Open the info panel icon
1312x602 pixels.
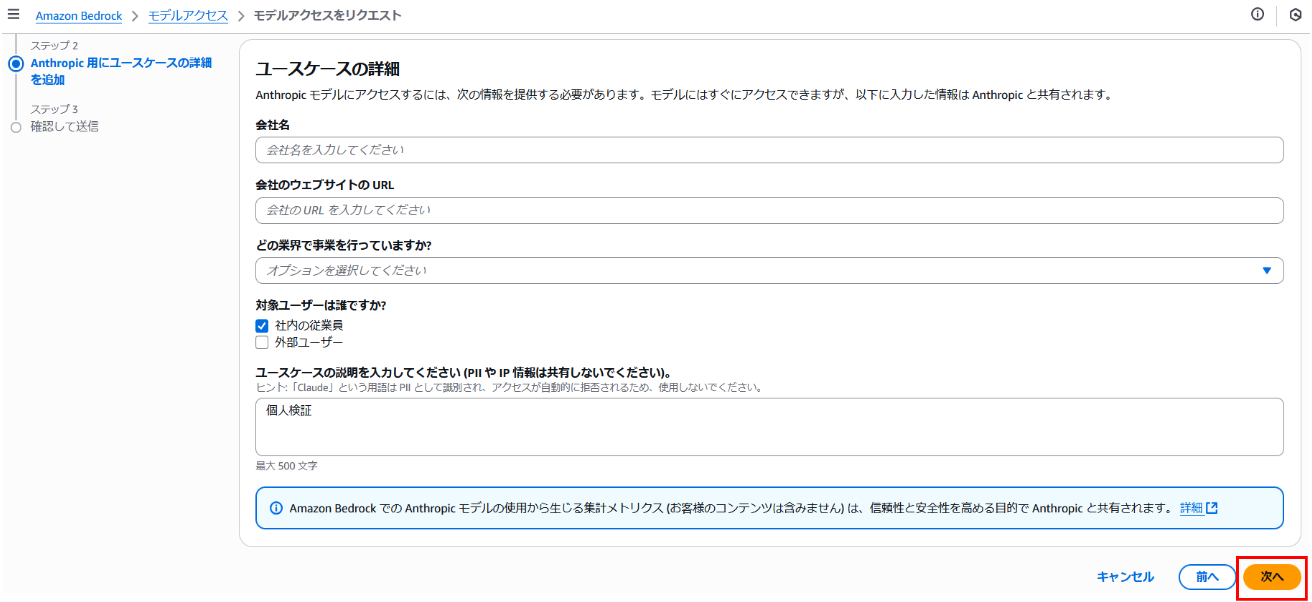point(1258,14)
